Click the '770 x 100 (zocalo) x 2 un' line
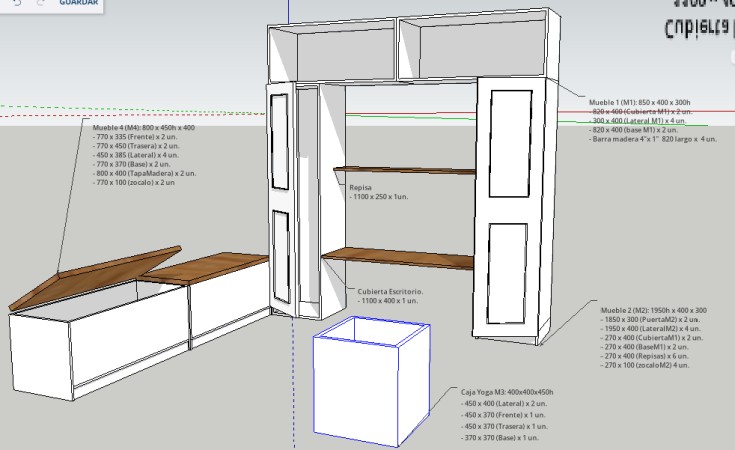 (134, 182)
